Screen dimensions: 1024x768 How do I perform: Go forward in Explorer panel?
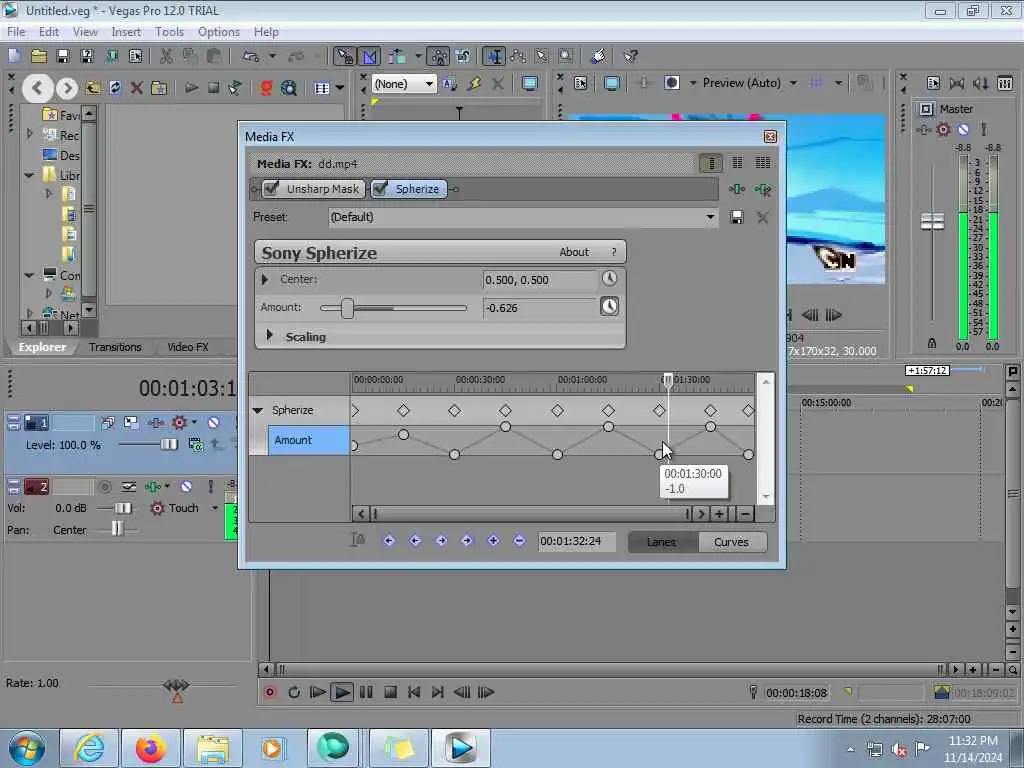tap(67, 88)
